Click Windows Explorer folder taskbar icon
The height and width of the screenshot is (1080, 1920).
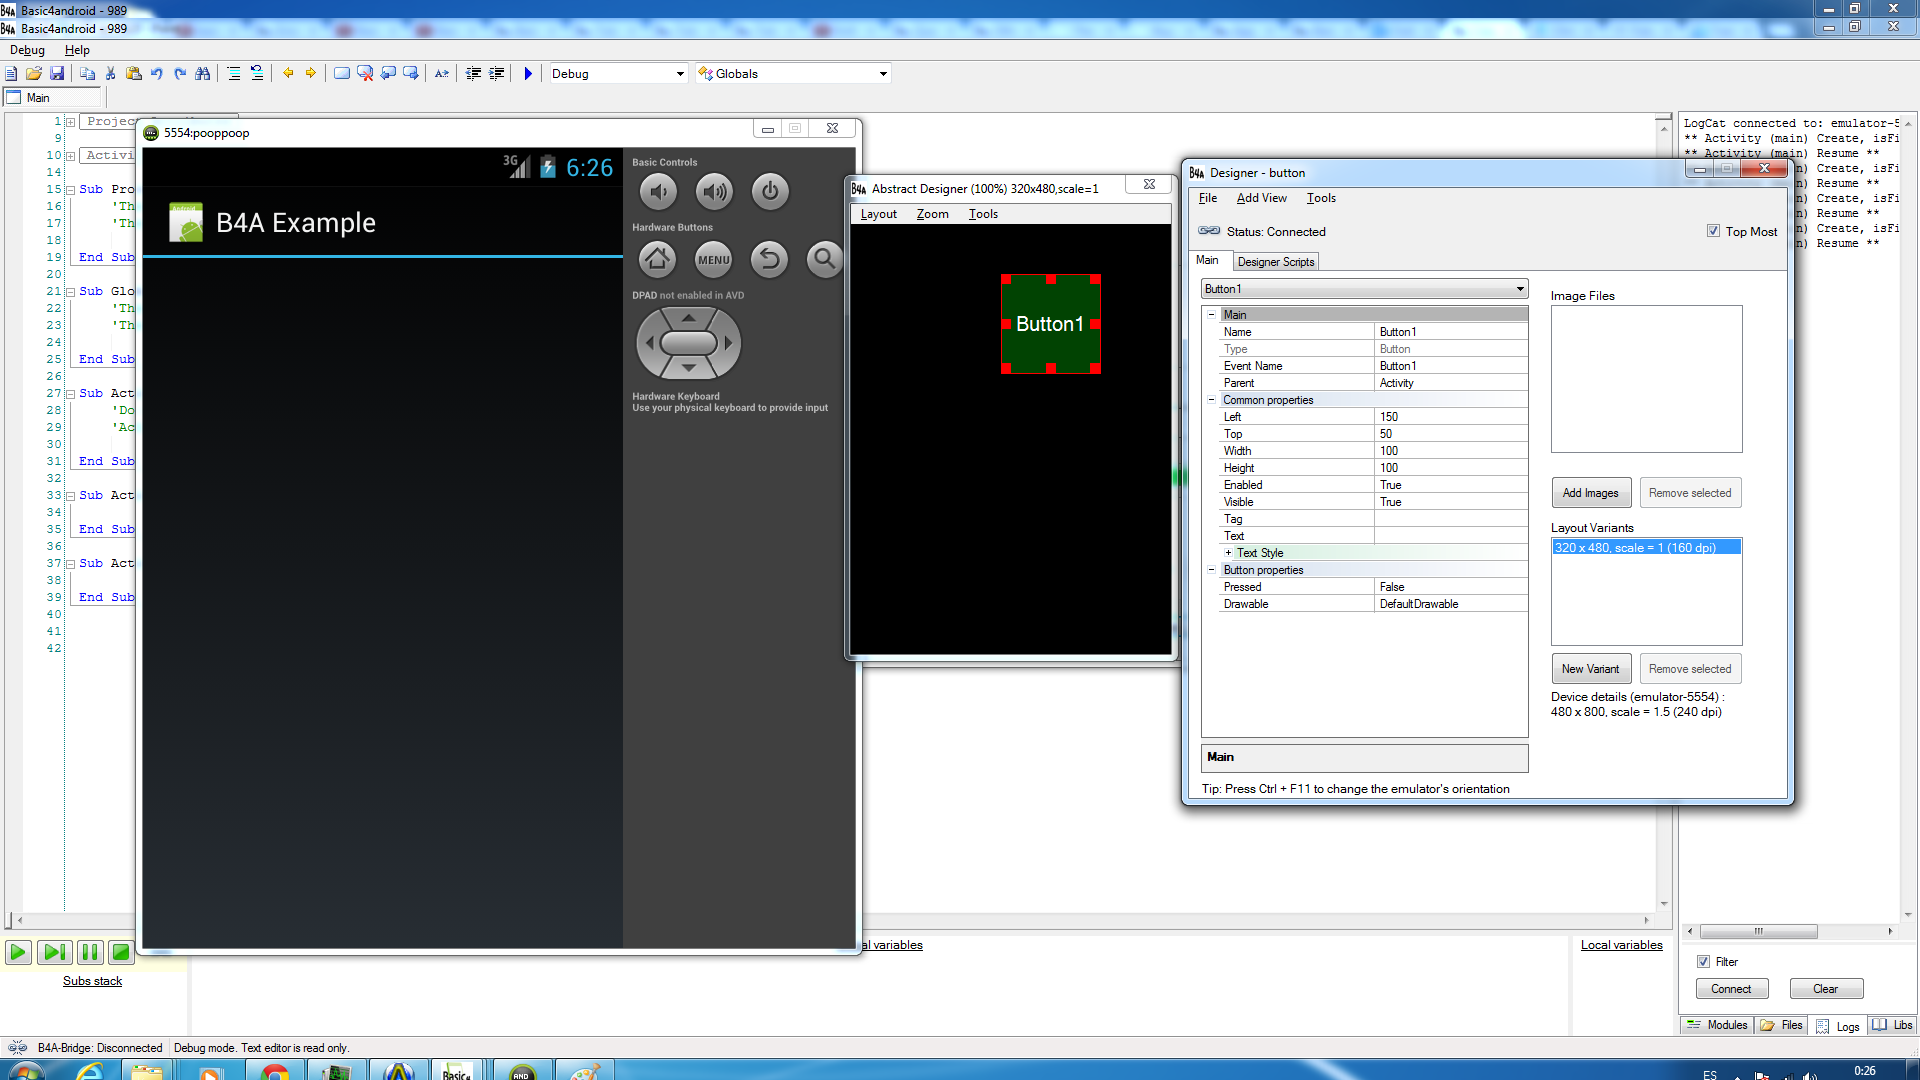tap(147, 1071)
